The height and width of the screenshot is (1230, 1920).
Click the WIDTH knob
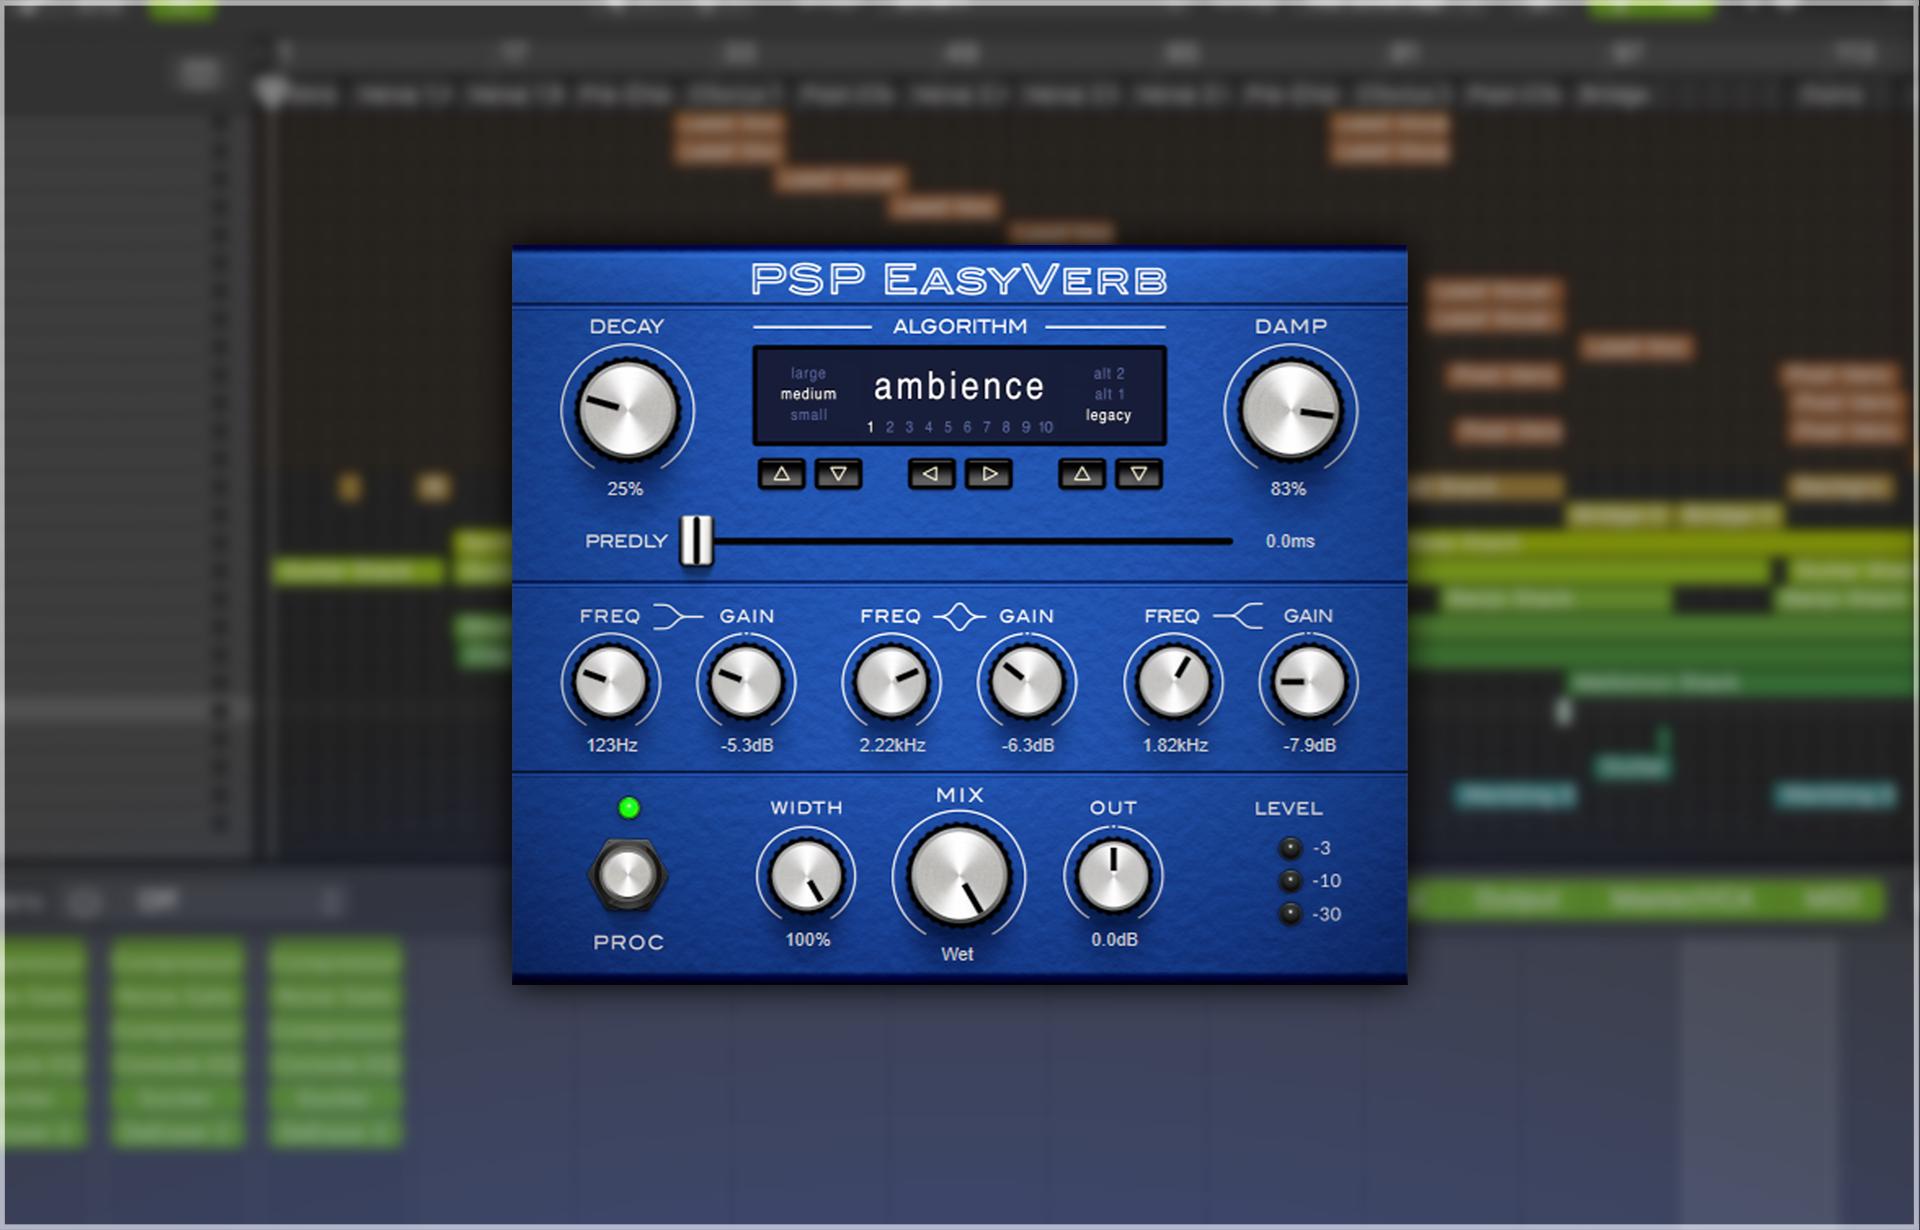pos(806,876)
